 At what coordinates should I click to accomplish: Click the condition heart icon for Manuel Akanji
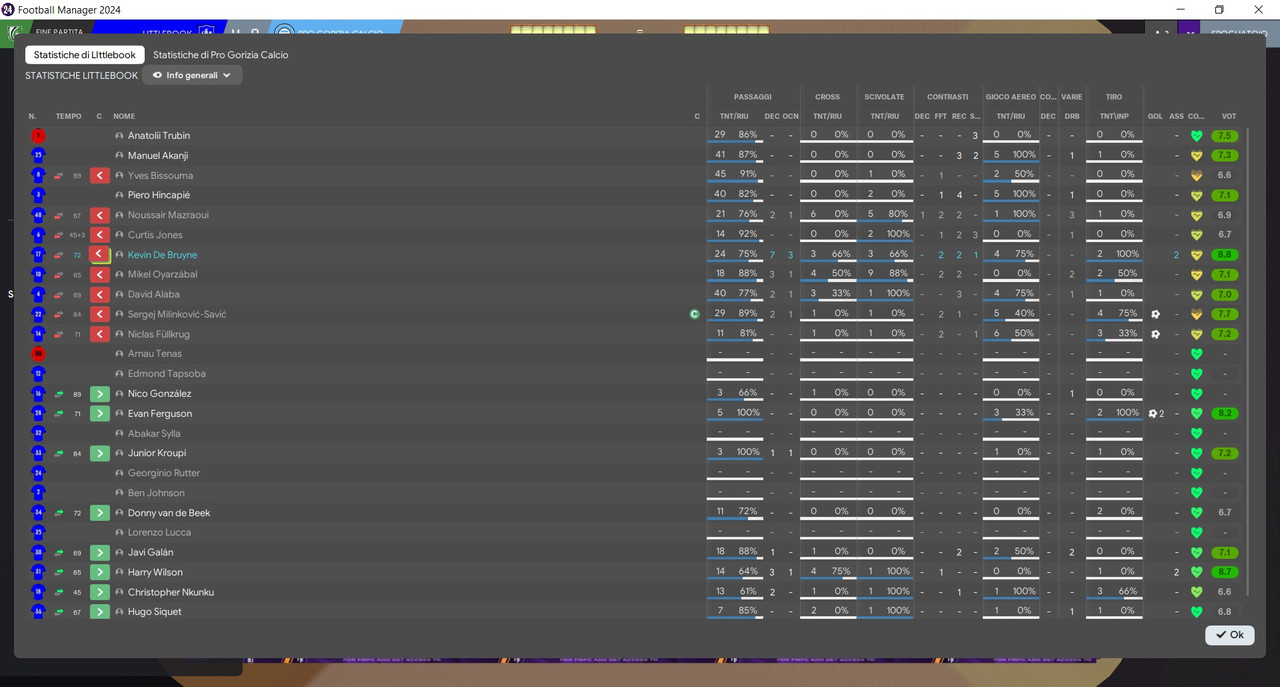pos(1196,156)
